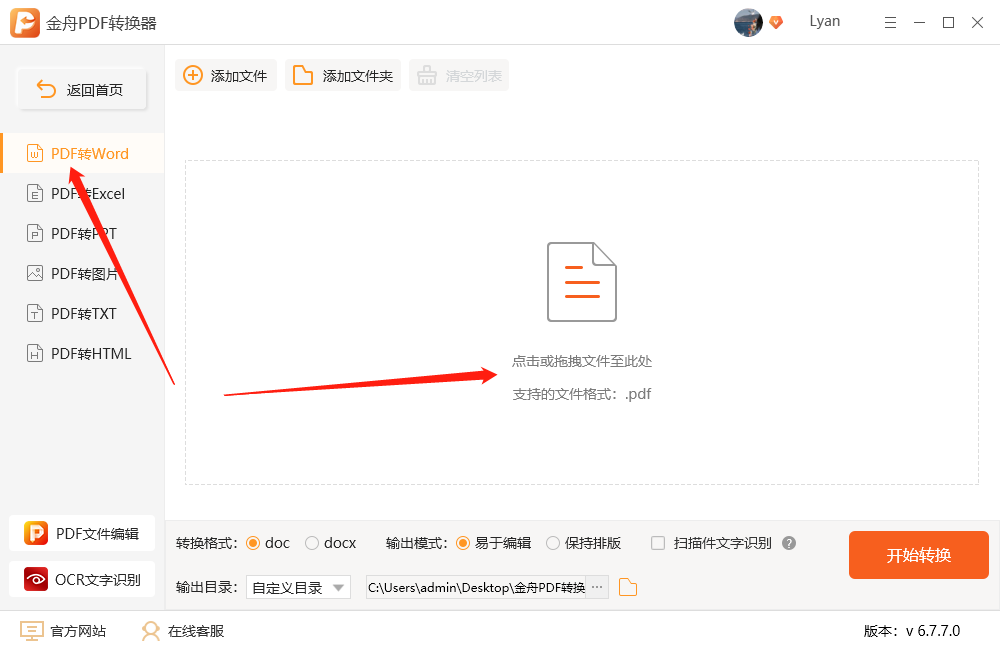The height and width of the screenshot is (650, 1000).
Task: Click the 返回首页 button
Action: pyautogui.click(x=82, y=89)
